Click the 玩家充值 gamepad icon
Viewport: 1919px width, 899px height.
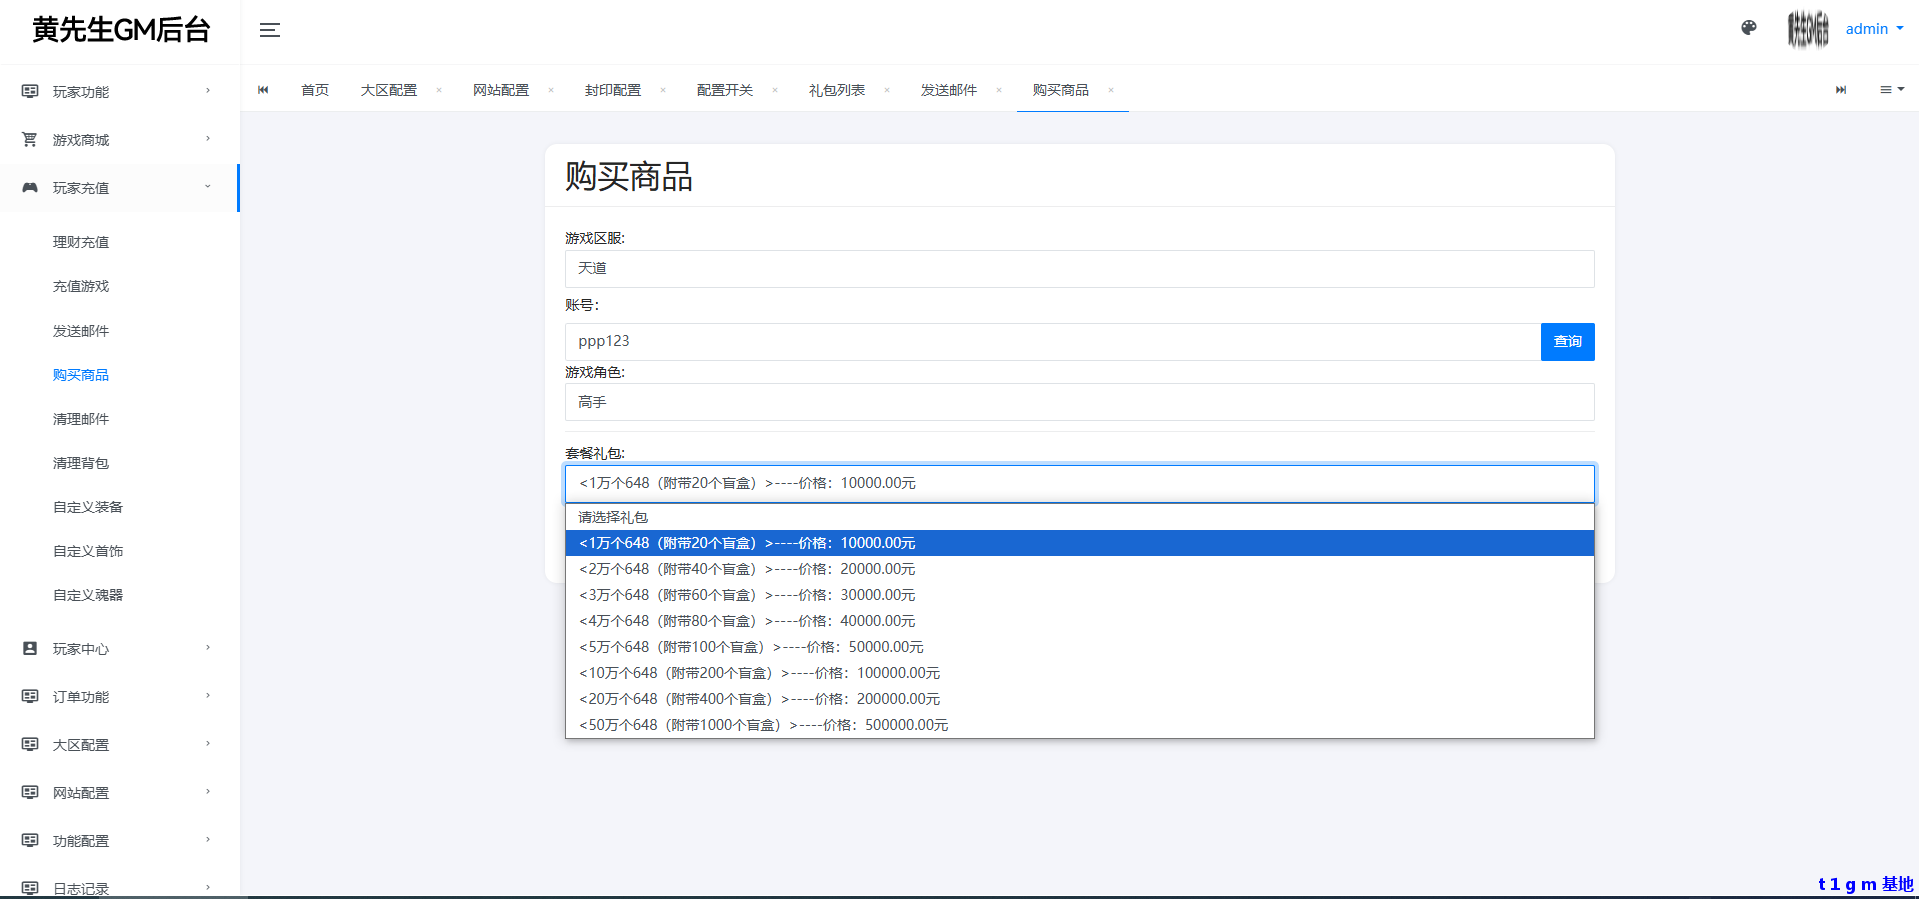point(30,187)
